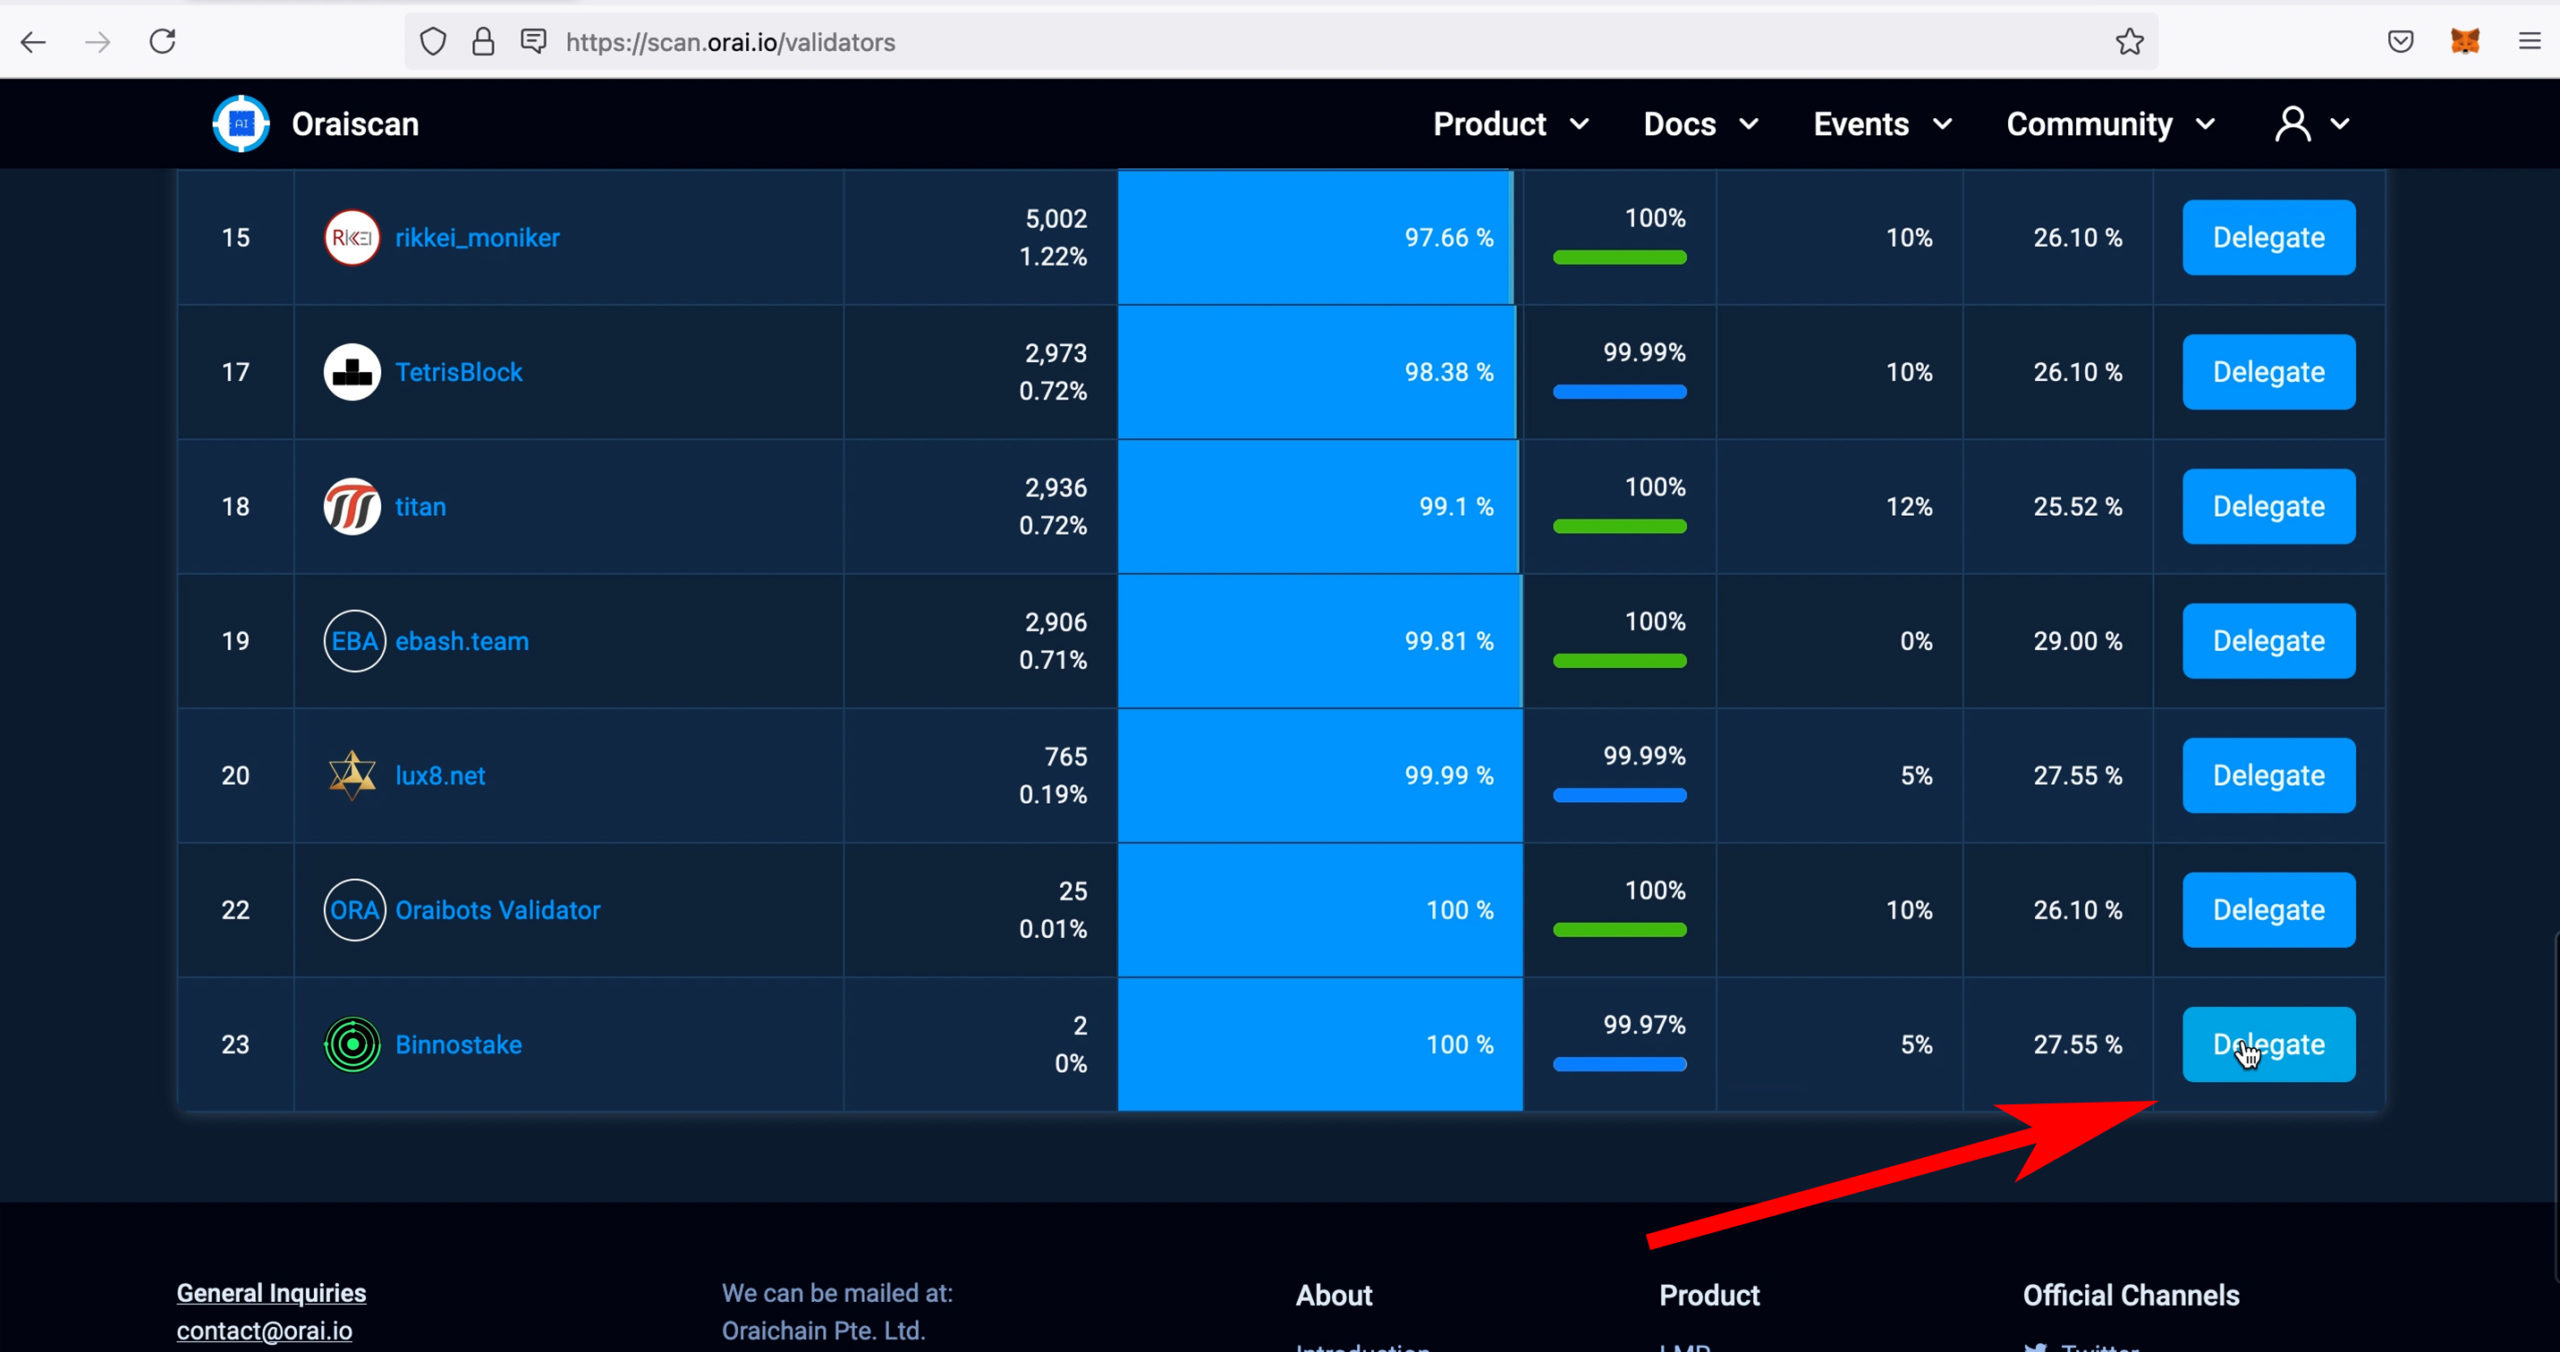Click the TetrisBlock validator avatar
The image size is (2560, 1352).
[x=352, y=372]
